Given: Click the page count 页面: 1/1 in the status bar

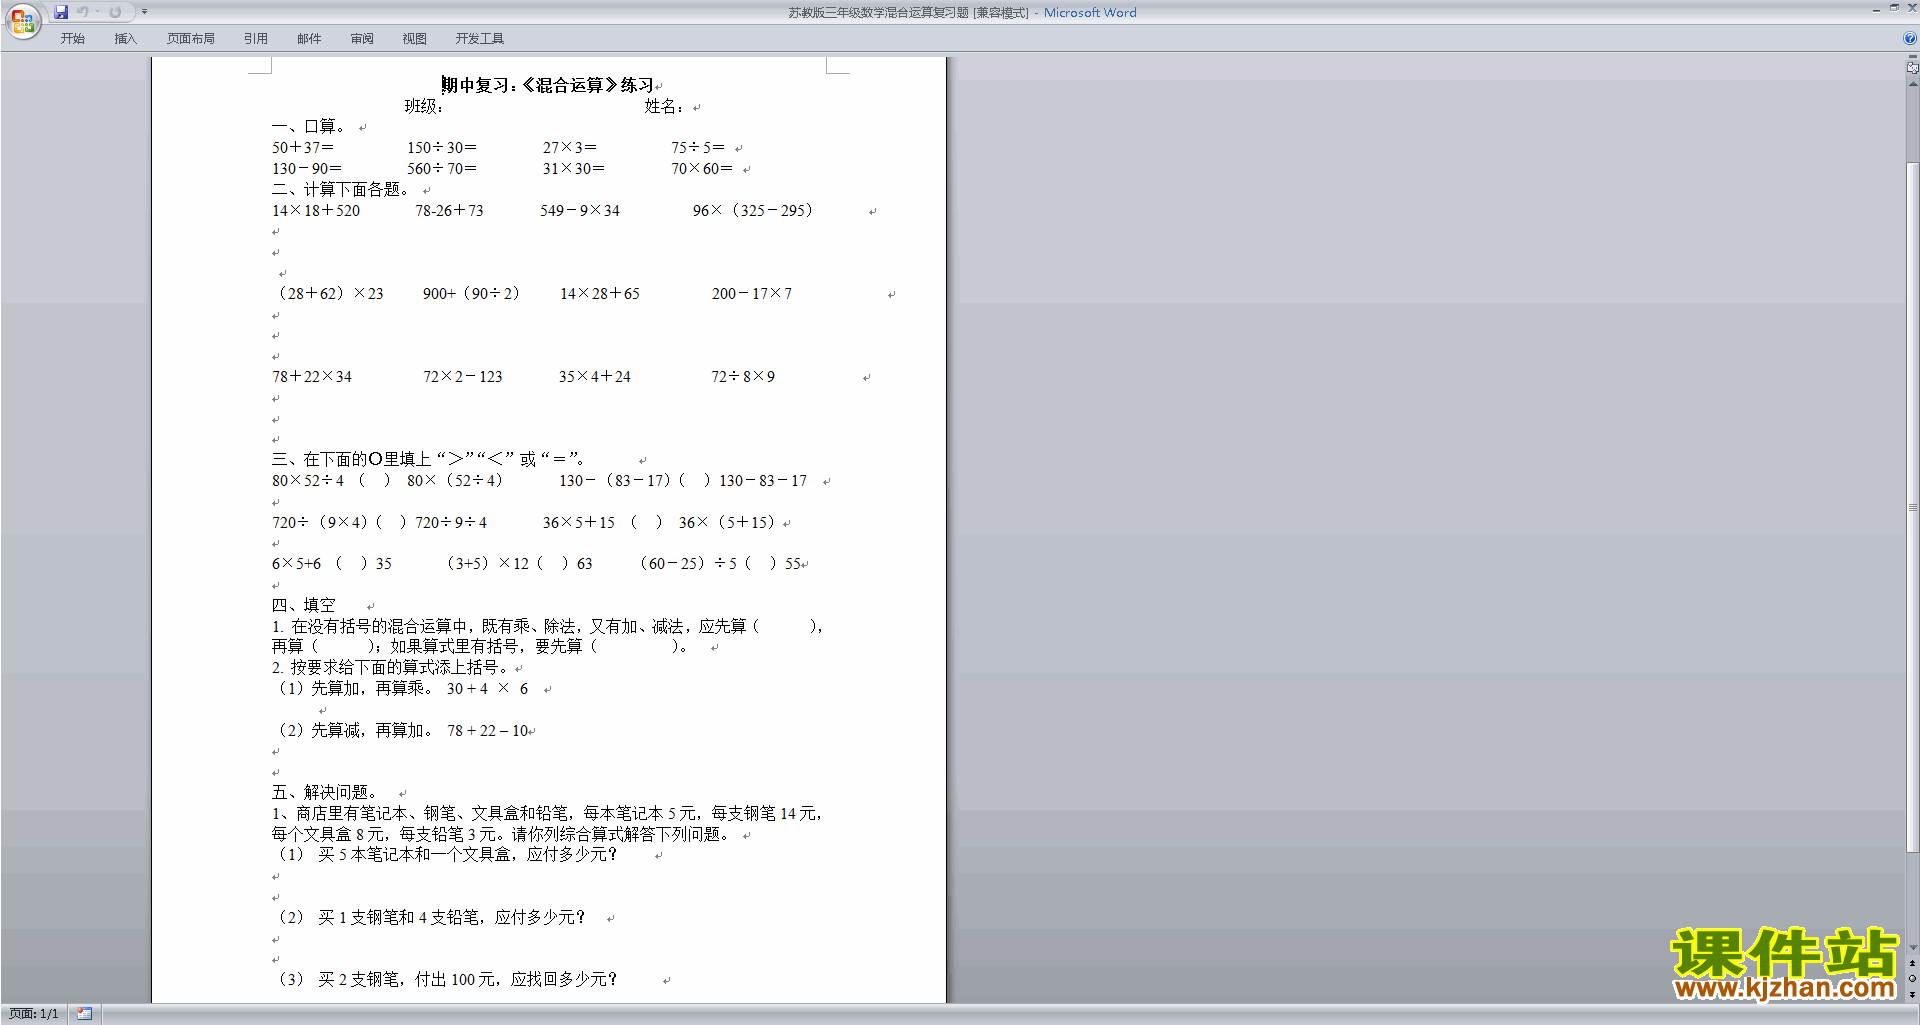Looking at the screenshot, I should pos(34,1014).
